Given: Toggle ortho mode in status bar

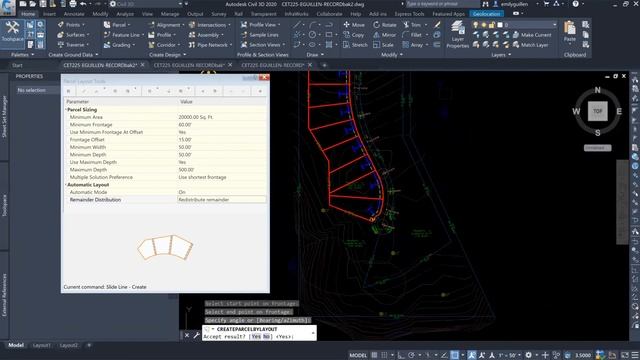Looking at the screenshot, I should coord(401,355).
